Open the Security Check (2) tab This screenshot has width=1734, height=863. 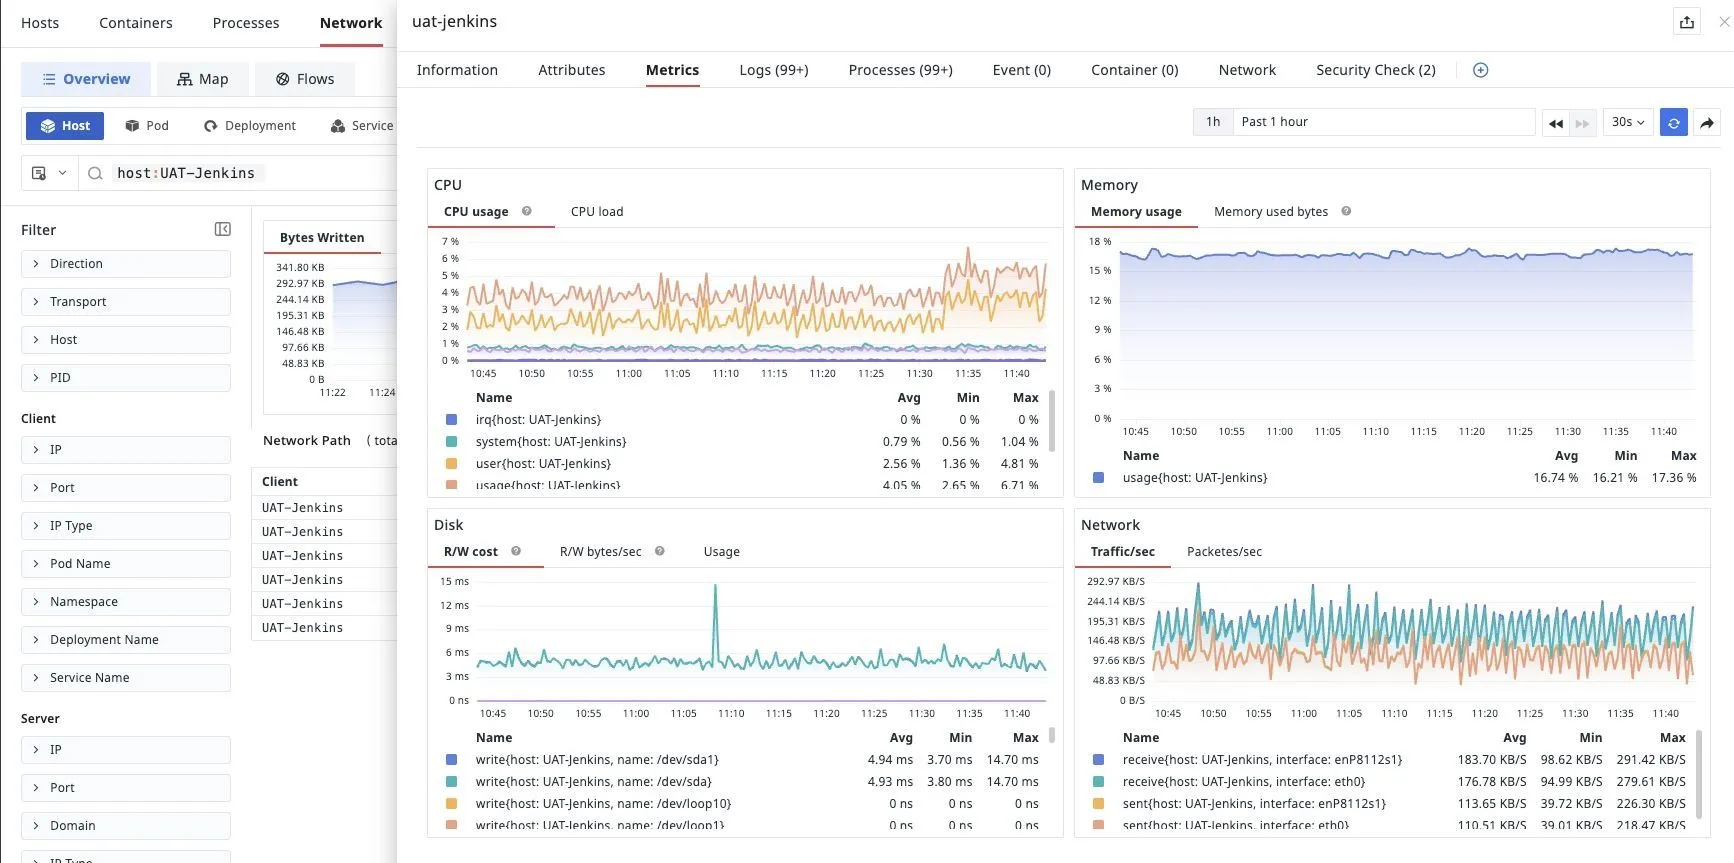pos(1376,70)
